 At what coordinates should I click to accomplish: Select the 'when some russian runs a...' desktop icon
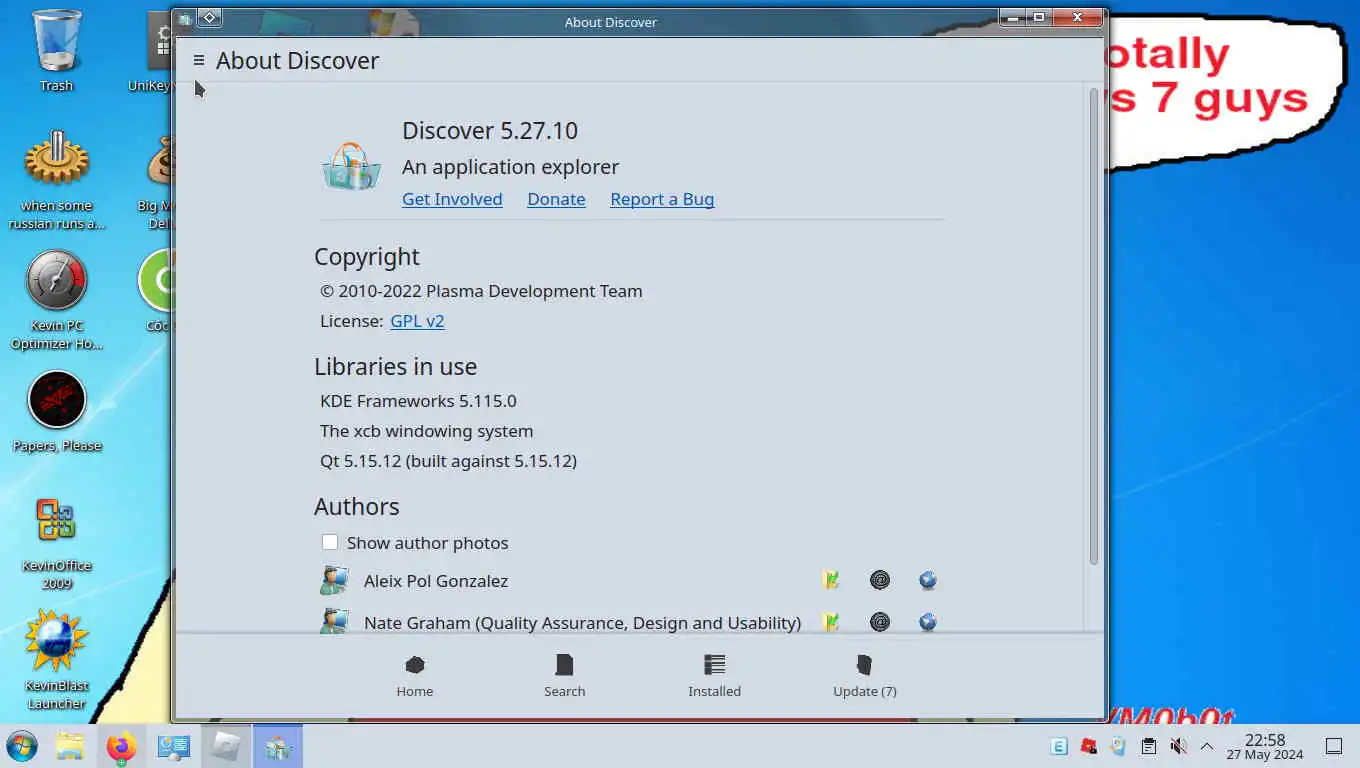pos(57,180)
